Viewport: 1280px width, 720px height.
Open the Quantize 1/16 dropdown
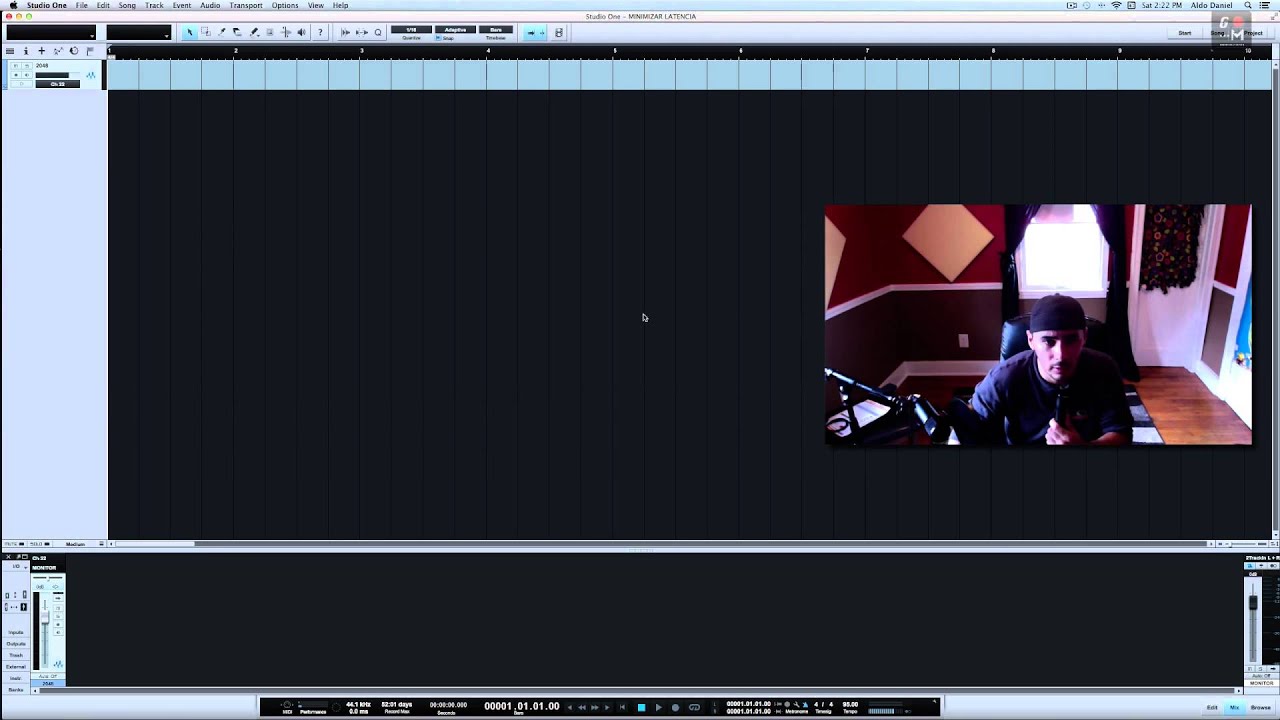[x=411, y=30]
